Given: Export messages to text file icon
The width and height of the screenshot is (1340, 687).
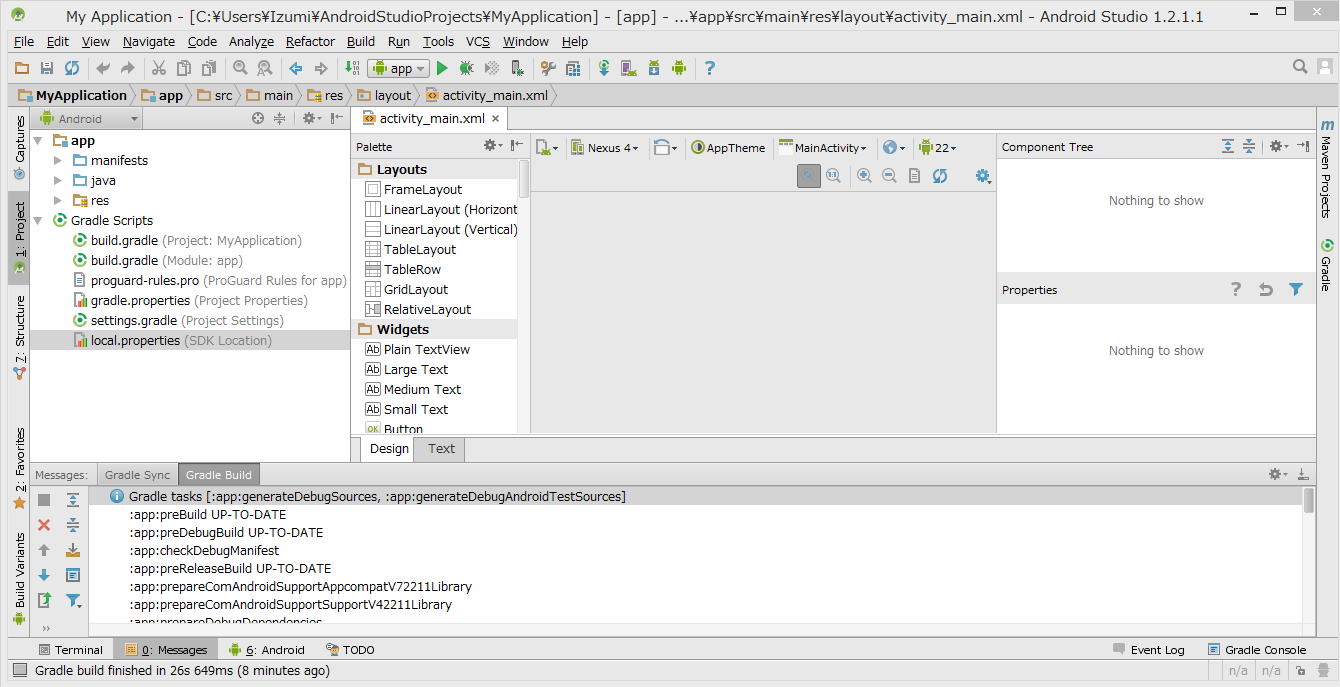Looking at the screenshot, I should pos(44,600).
